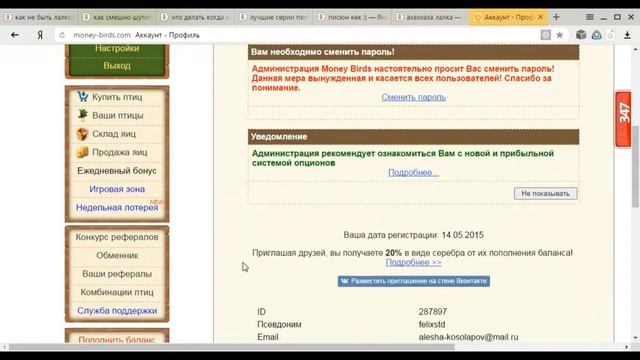Open Настройки in the green menu
The width and height of the screenshot is (640, 360).
pyautogui.click(x=117, y=48)
